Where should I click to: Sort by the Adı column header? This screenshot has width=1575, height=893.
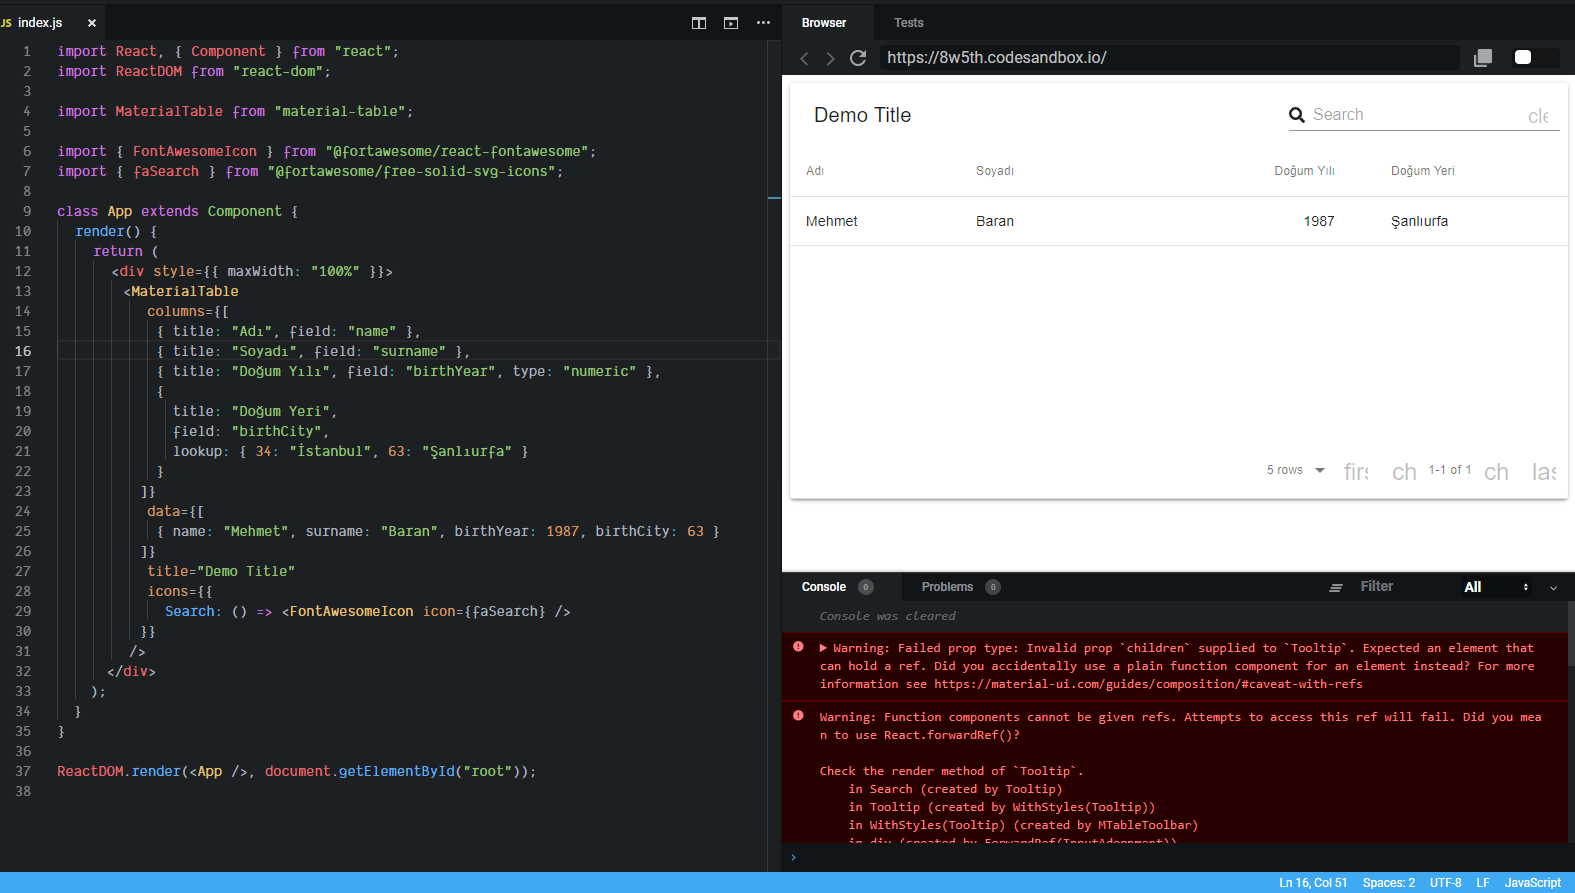click(x=815, y=171)
